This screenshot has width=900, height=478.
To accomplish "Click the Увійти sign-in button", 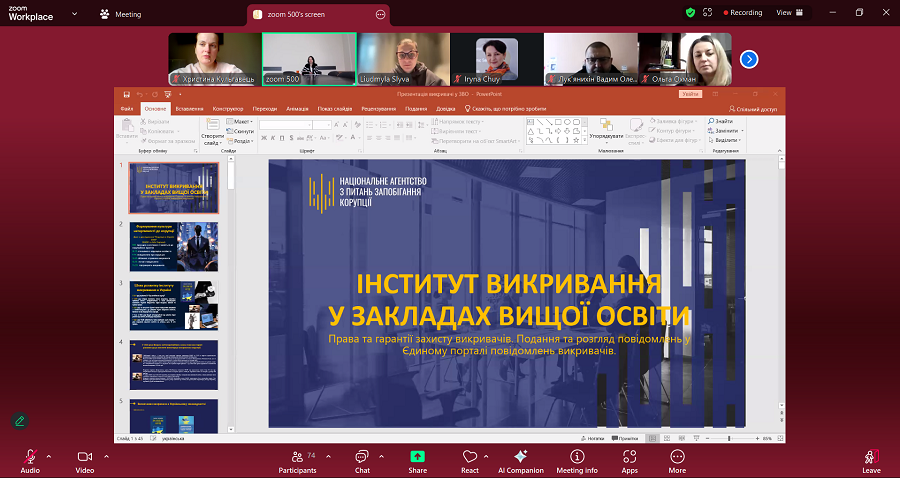I will pos(690,94).
